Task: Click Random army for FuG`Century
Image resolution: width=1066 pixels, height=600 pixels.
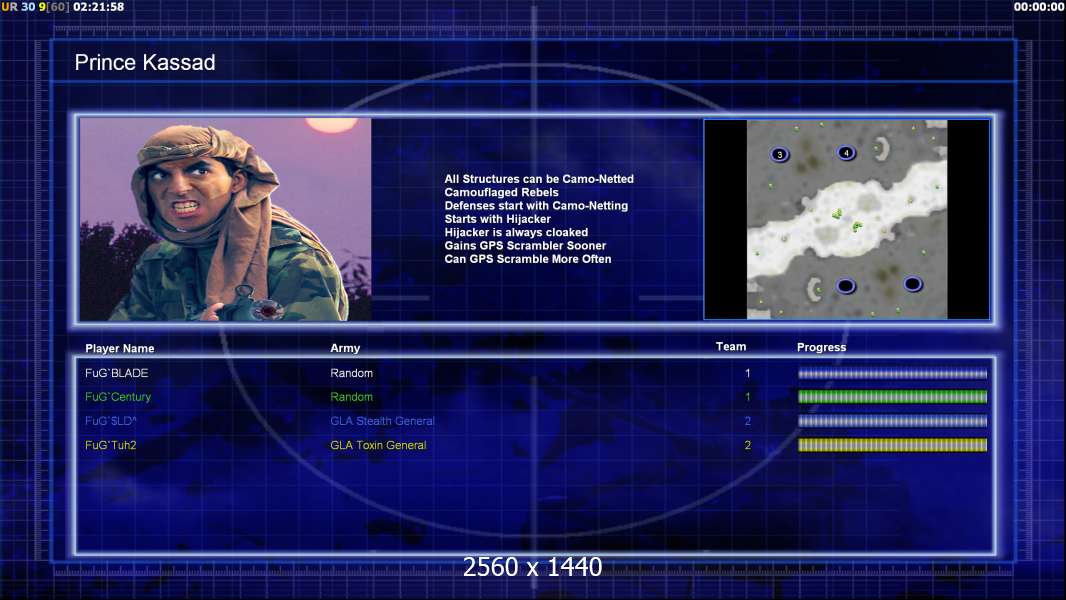Action: tap(351, 397)
